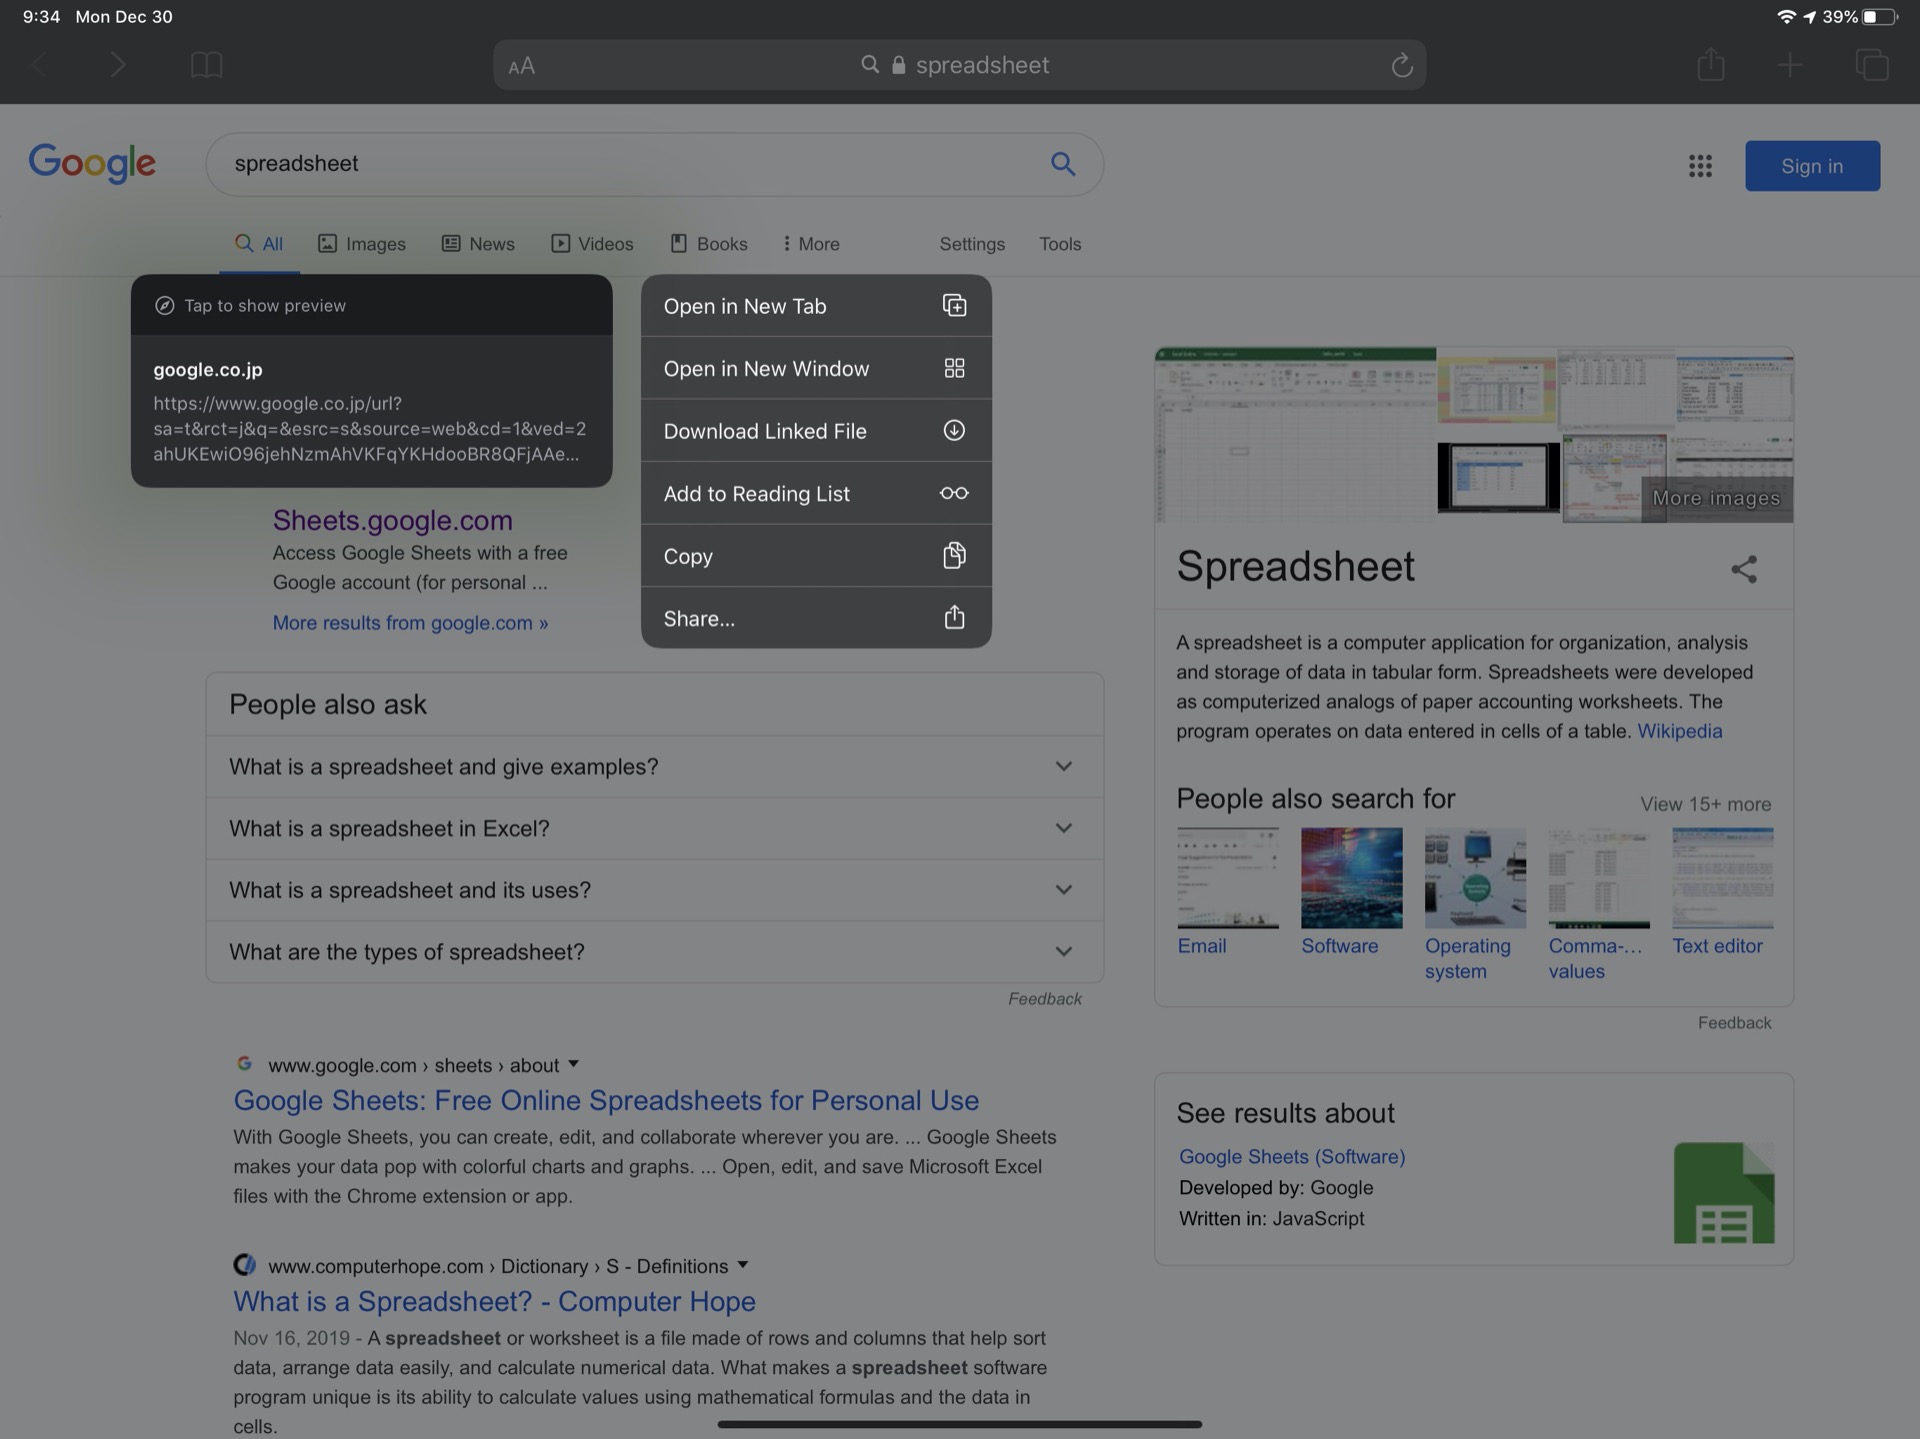This screenshot has width=1920, height=1439.
Task: Expand 'What is a spreadsheet and give examples?'
Action: [x=655, y=767]
